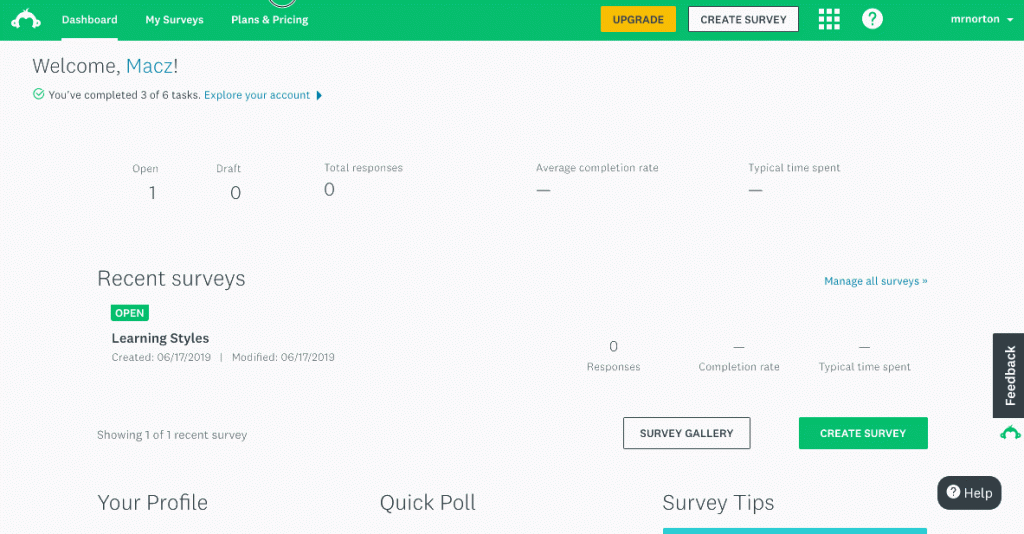Open the Learning Styles survey
1024x534 pixels.
point(160,338)
